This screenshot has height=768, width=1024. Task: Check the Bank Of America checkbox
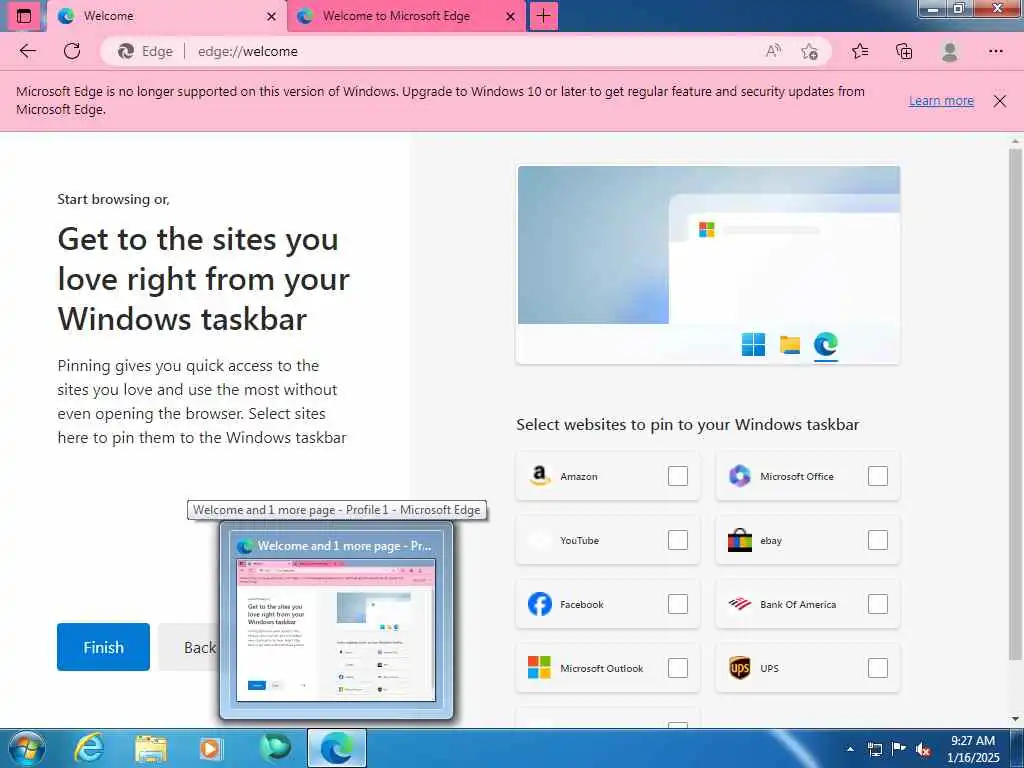pyautogui.click(x=878, y=604)
